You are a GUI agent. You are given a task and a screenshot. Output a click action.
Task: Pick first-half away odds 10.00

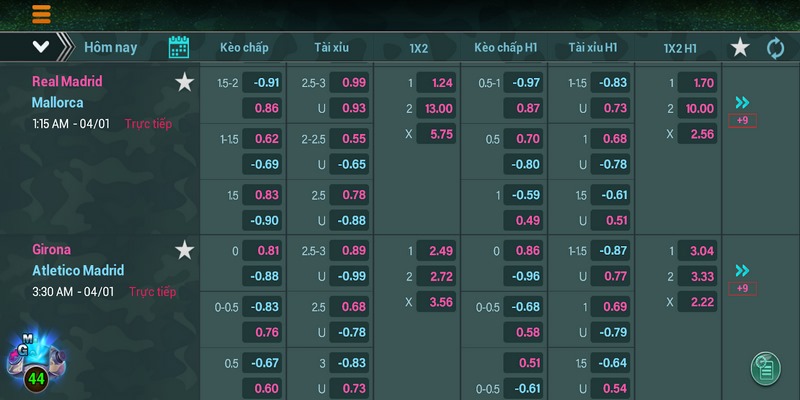(x=697, y=108)
